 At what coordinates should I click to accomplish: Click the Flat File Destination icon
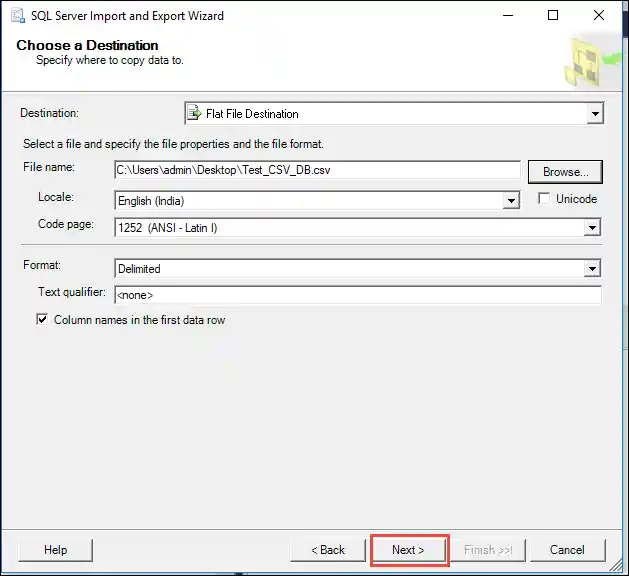pyautogui.click(x=195, y=114)
